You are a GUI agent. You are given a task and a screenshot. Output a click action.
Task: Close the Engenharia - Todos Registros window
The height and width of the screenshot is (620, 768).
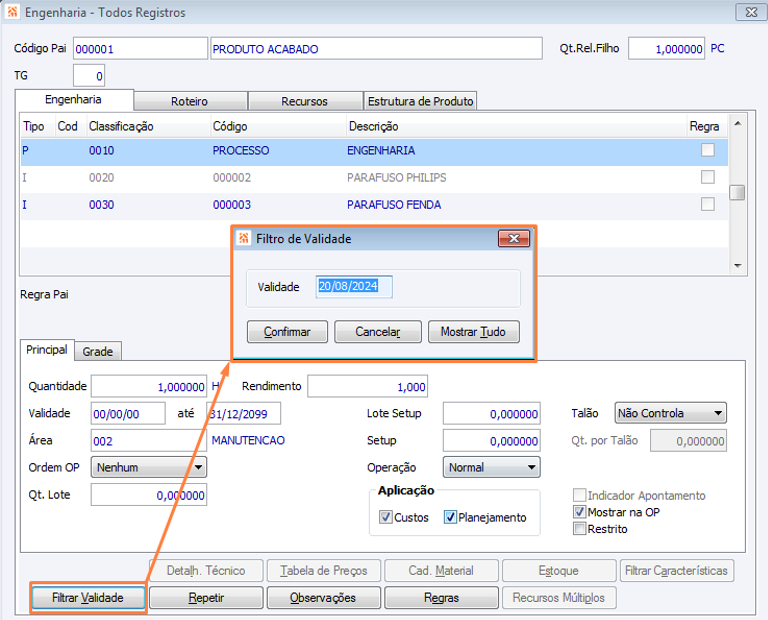tap(751, 12)
